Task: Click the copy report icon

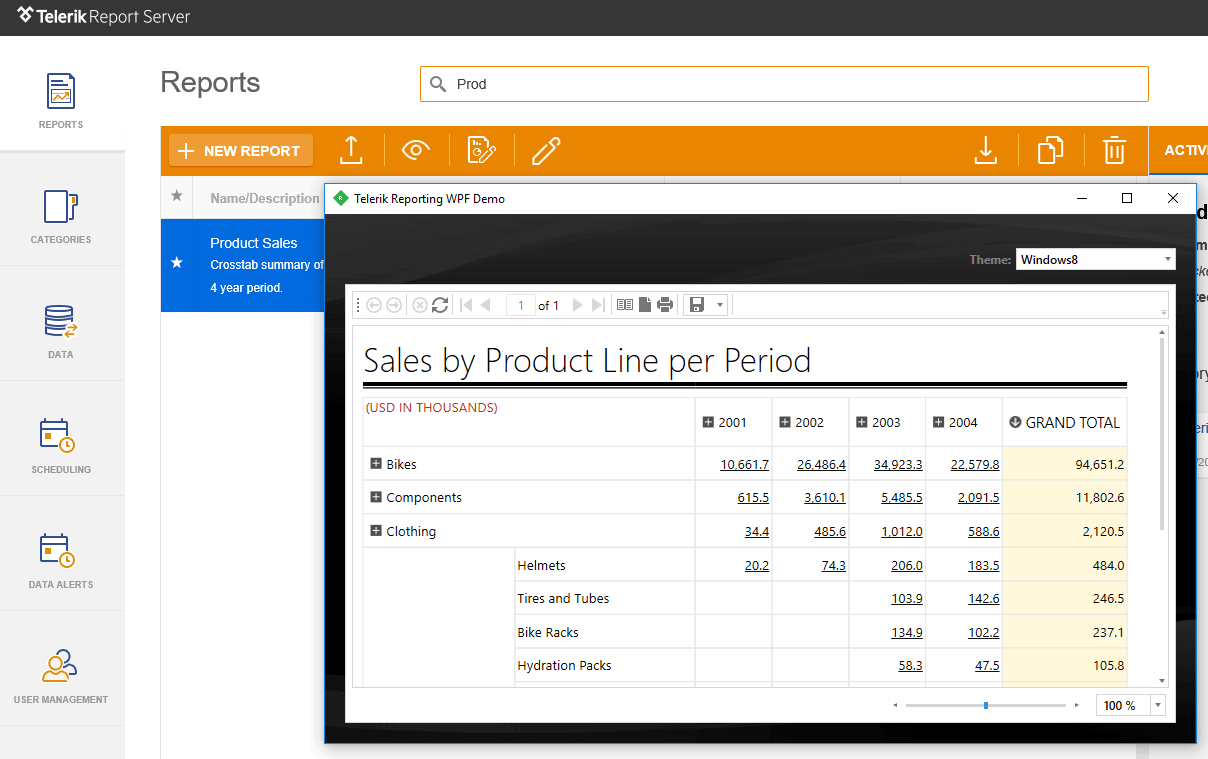Action: pyautogui.click(x=1050, y=150)
